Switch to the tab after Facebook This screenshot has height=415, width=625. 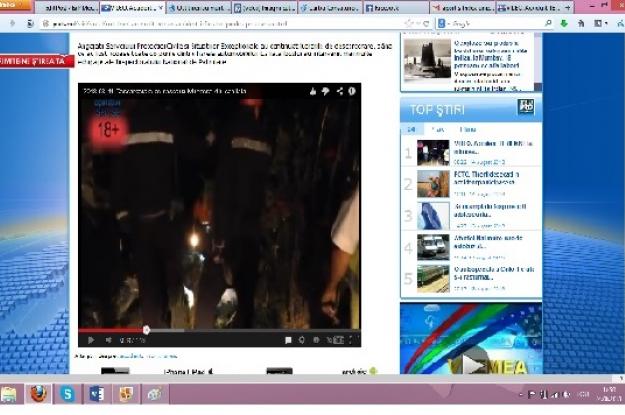(462, 8)
